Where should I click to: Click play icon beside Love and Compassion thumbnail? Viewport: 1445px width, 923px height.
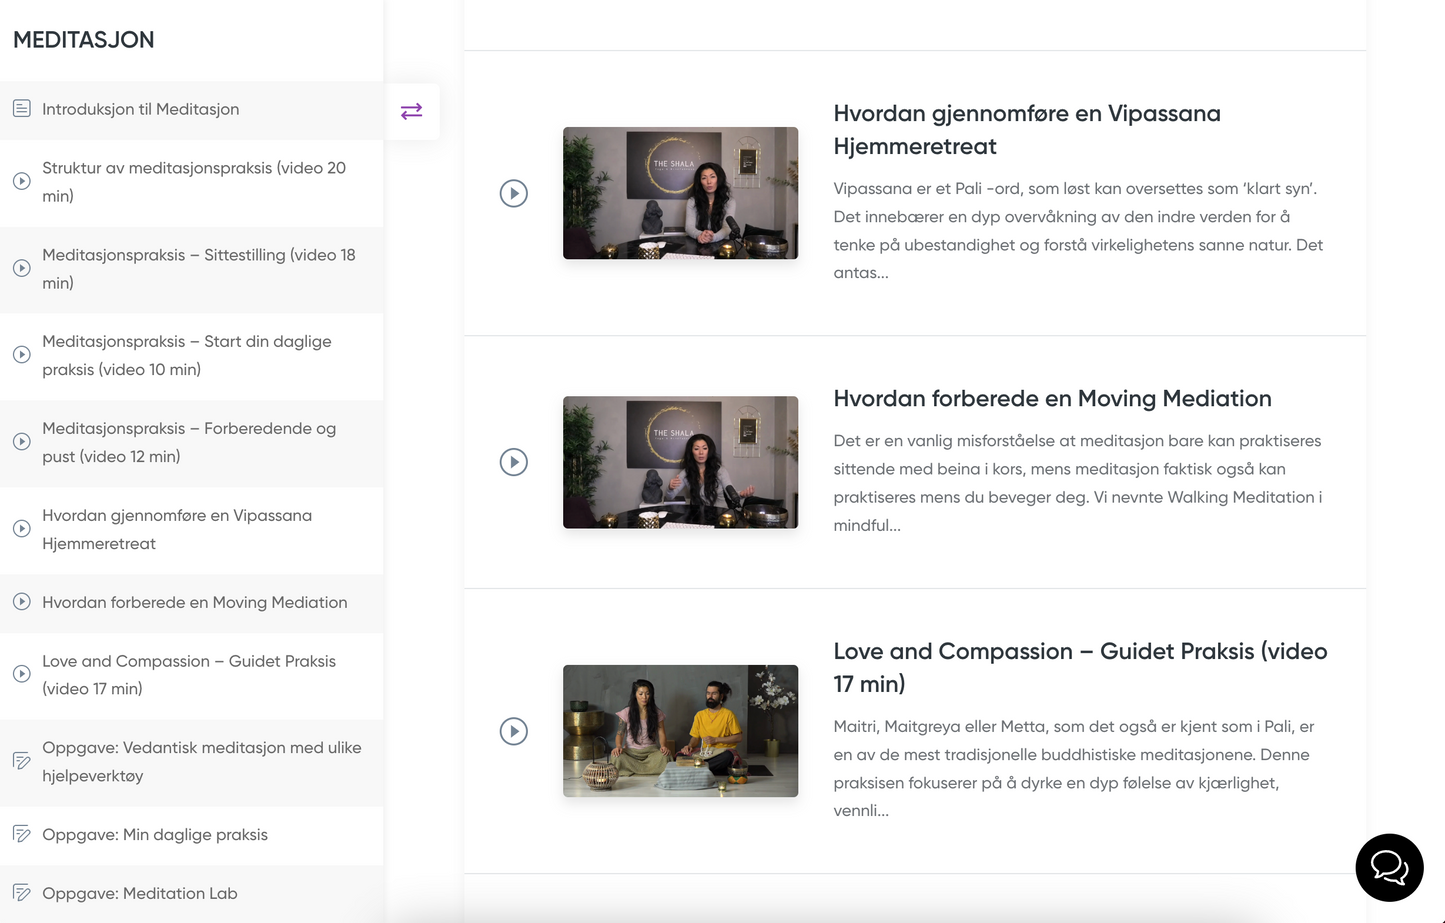pos(513,731)
